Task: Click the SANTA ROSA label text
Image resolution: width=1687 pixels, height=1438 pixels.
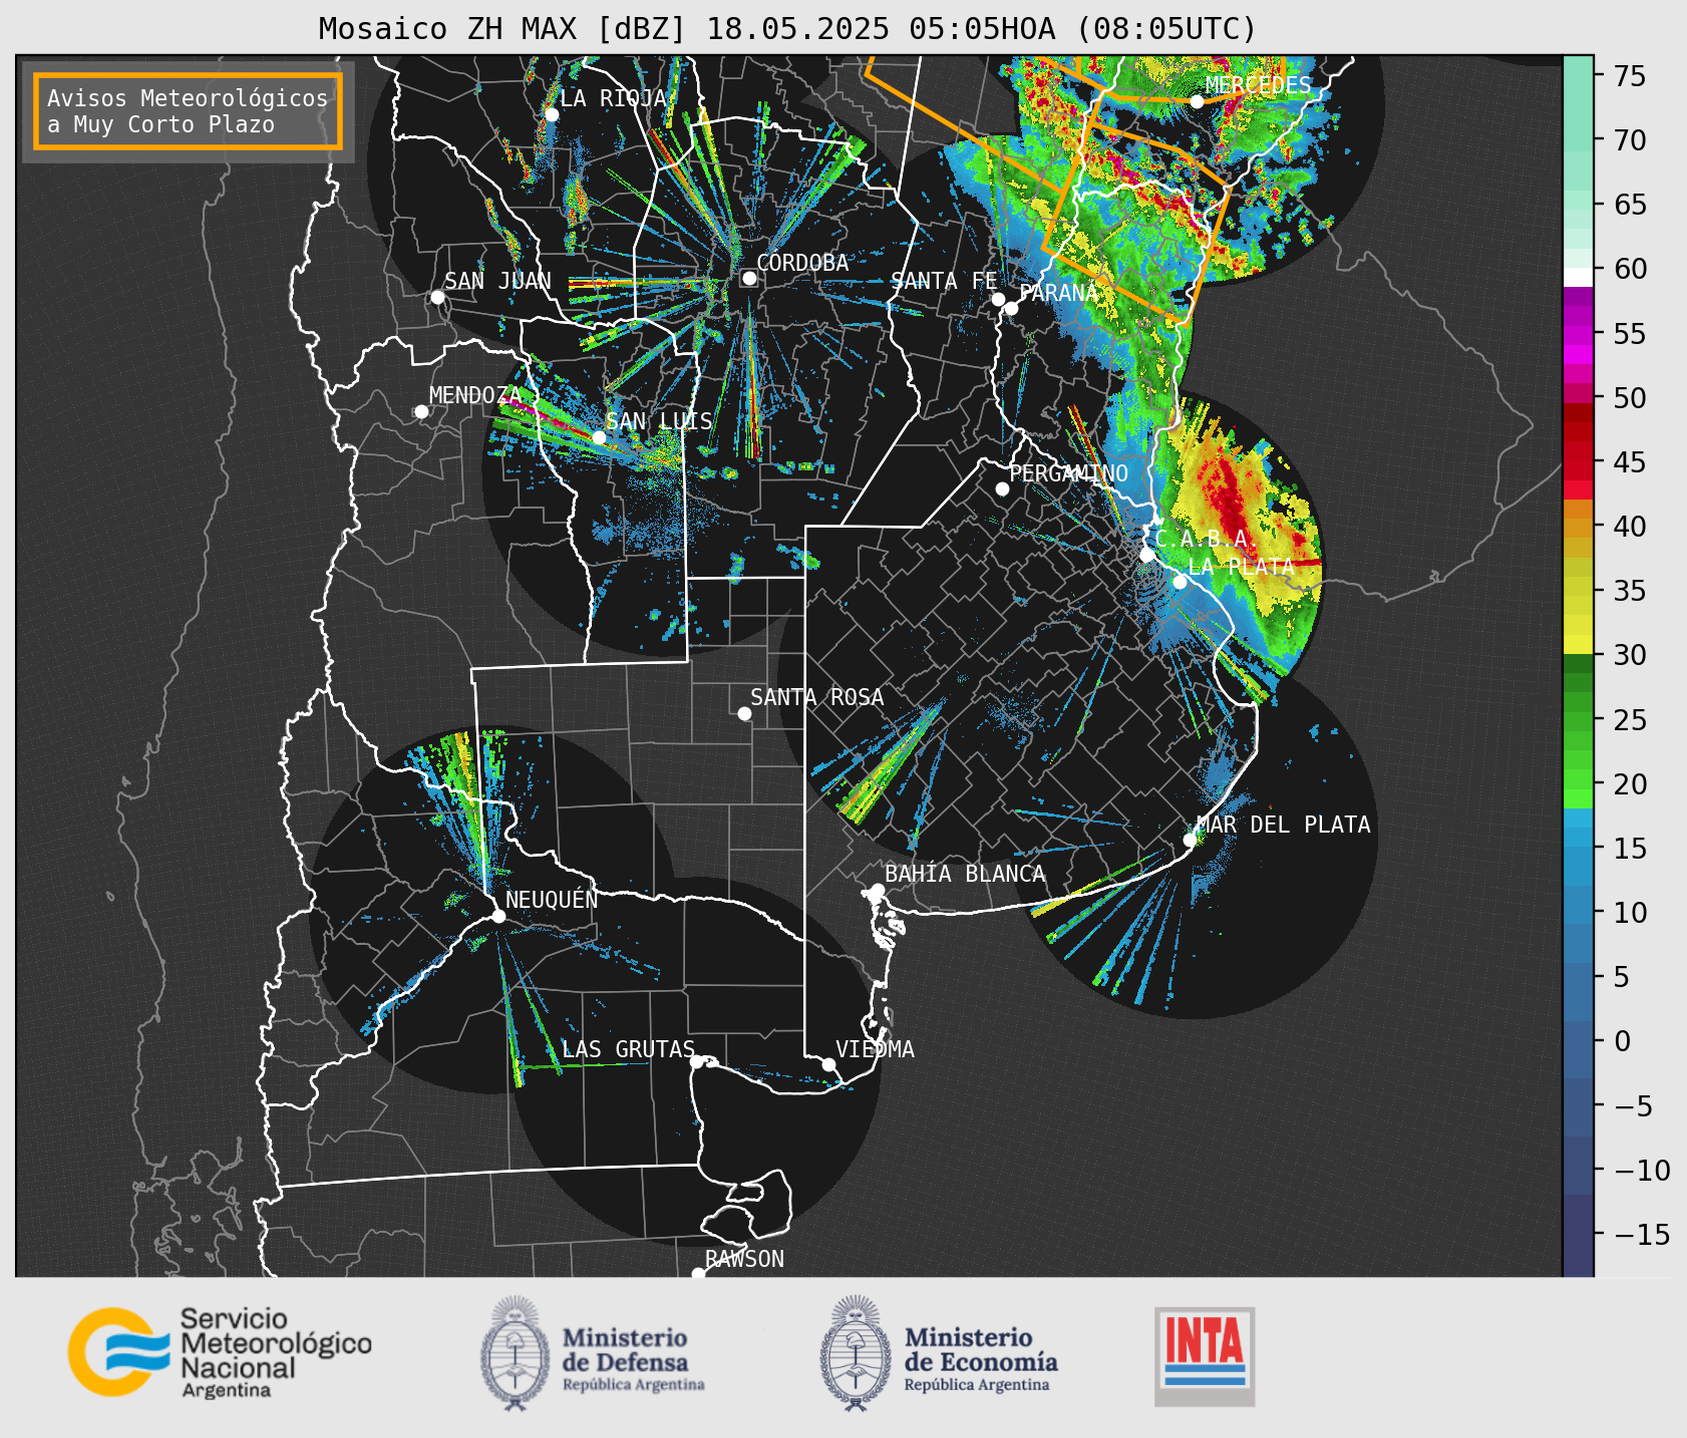Action: (x=817, y=698)
